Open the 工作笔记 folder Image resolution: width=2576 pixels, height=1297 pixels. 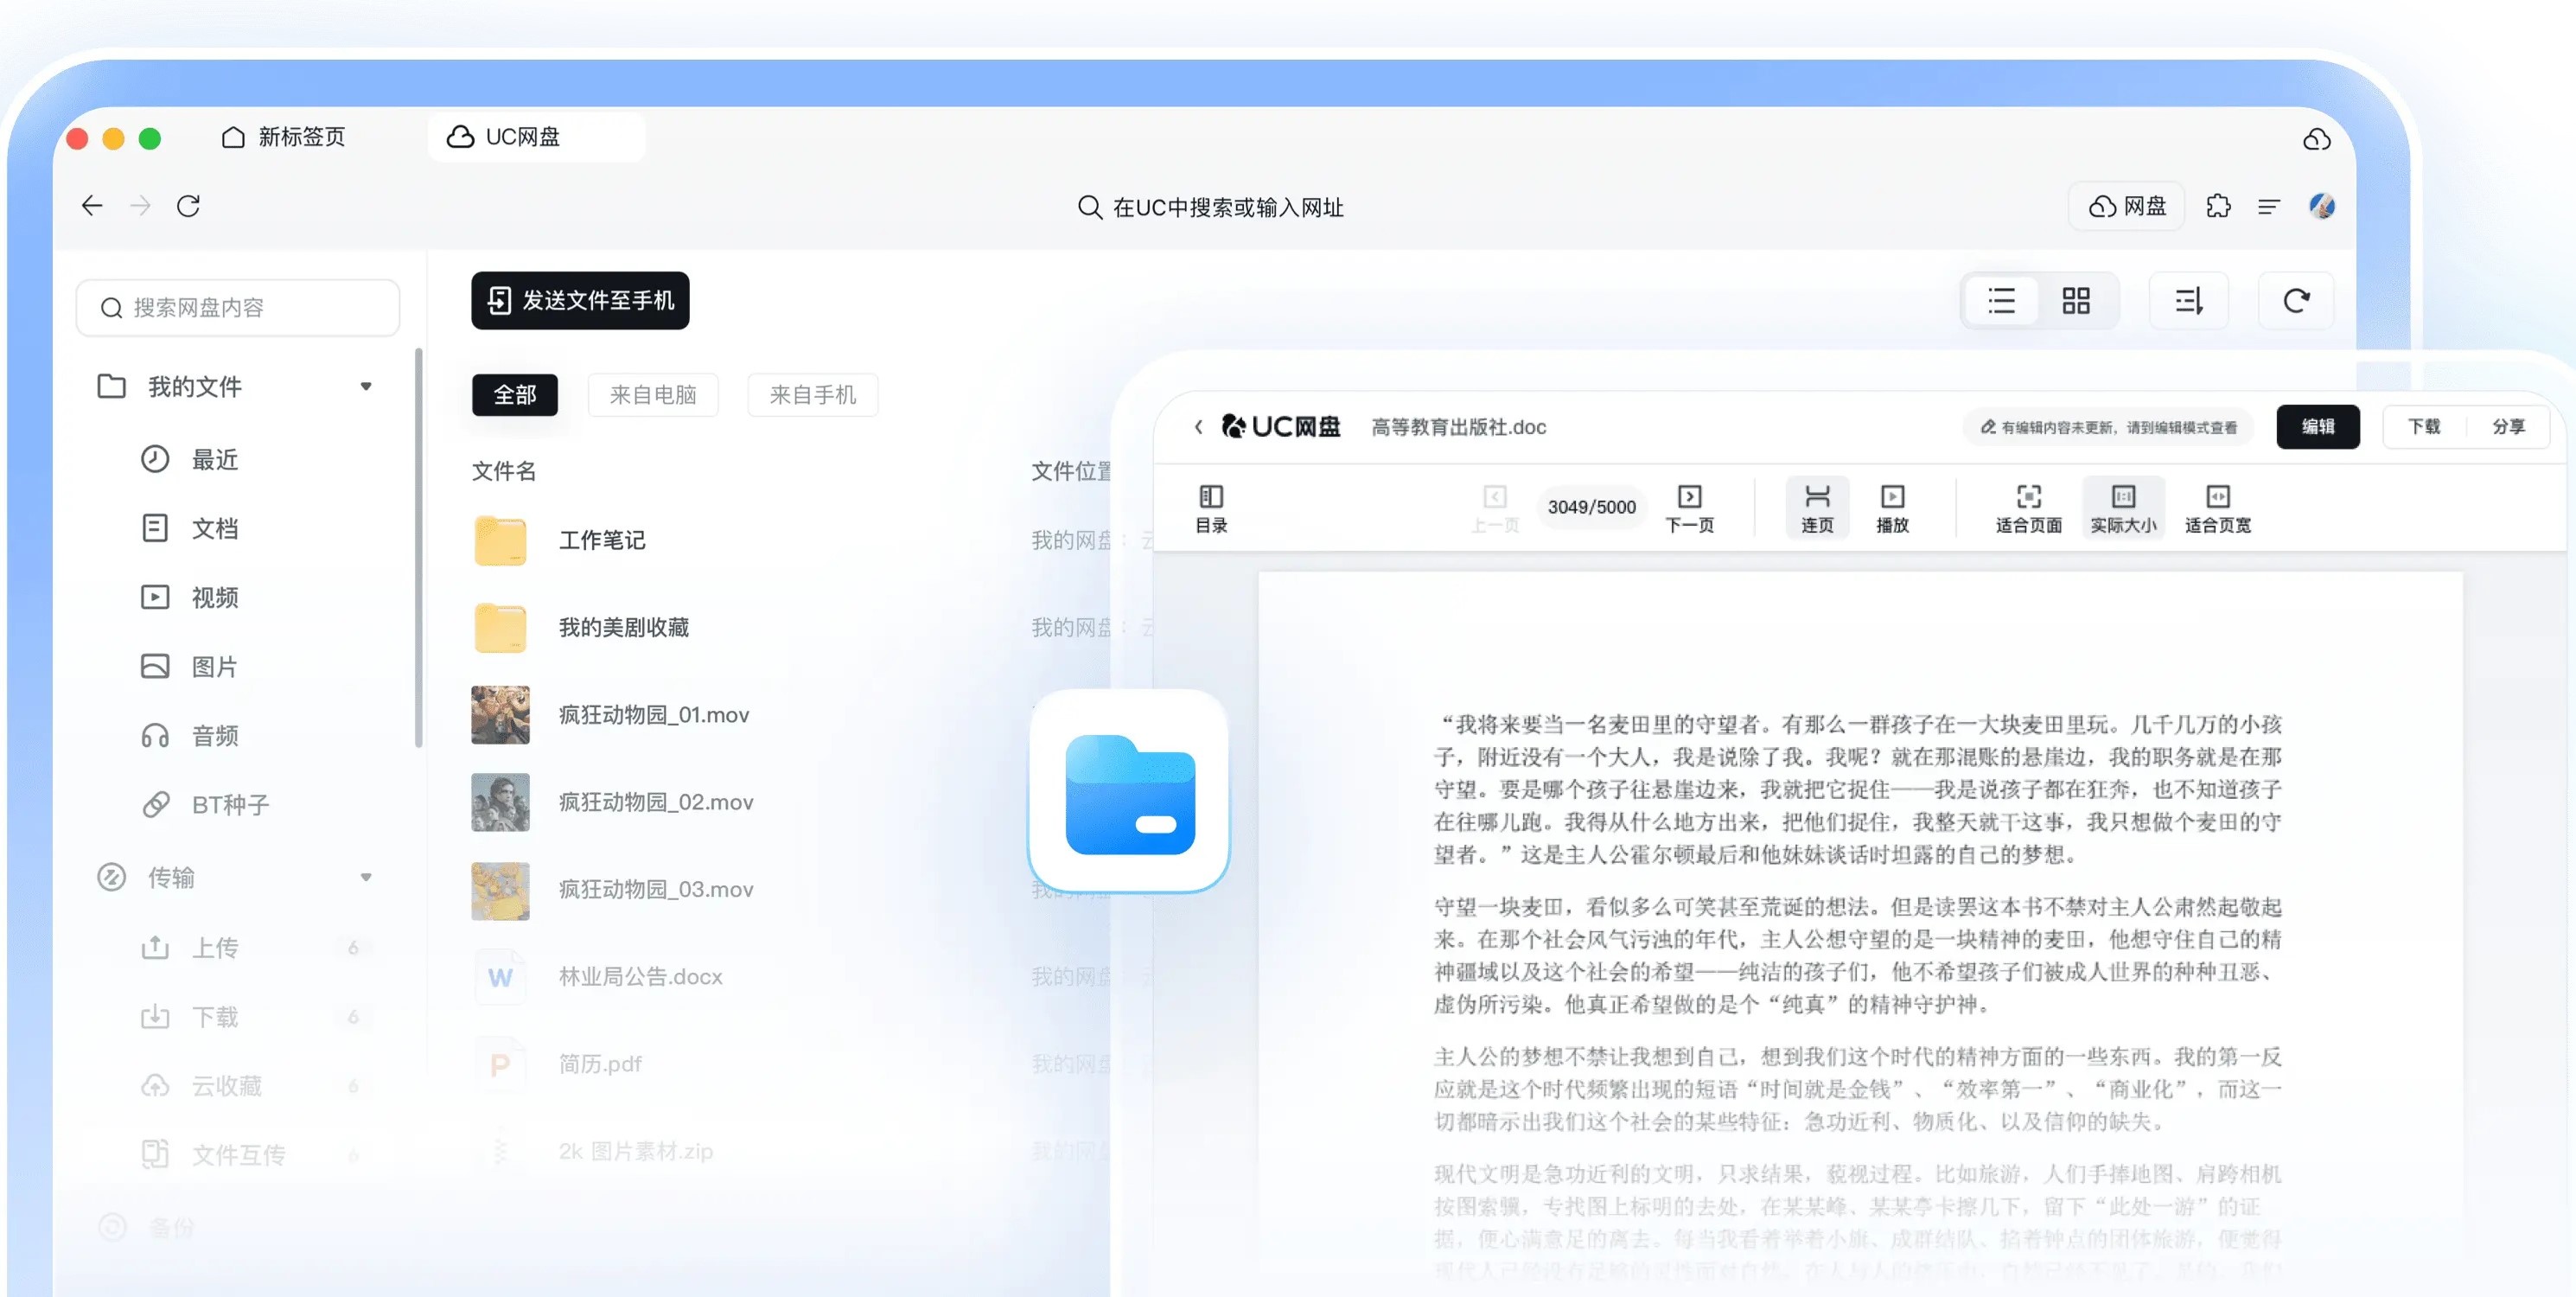click(x=601, y=540)
